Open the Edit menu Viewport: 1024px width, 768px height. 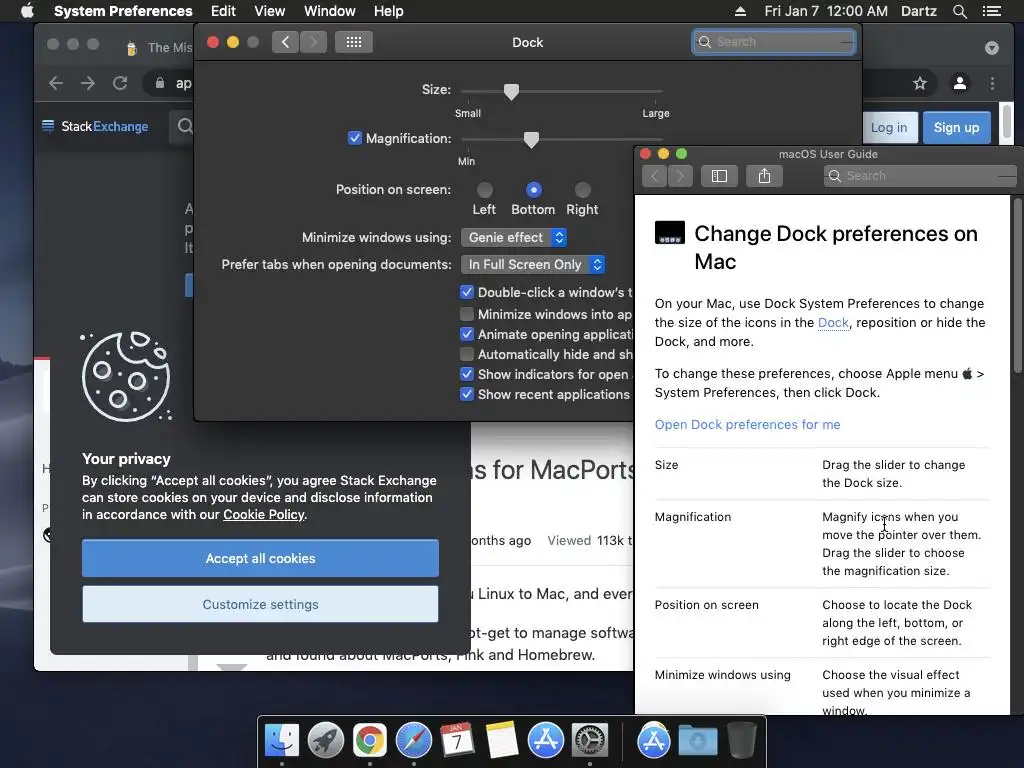pyautogui.click(x=223, y=11)
